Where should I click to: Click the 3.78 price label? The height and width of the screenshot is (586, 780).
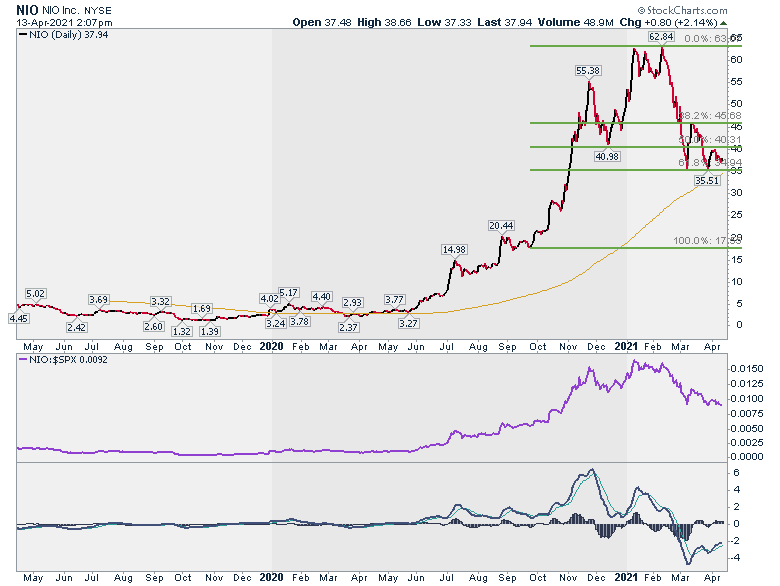299,321
